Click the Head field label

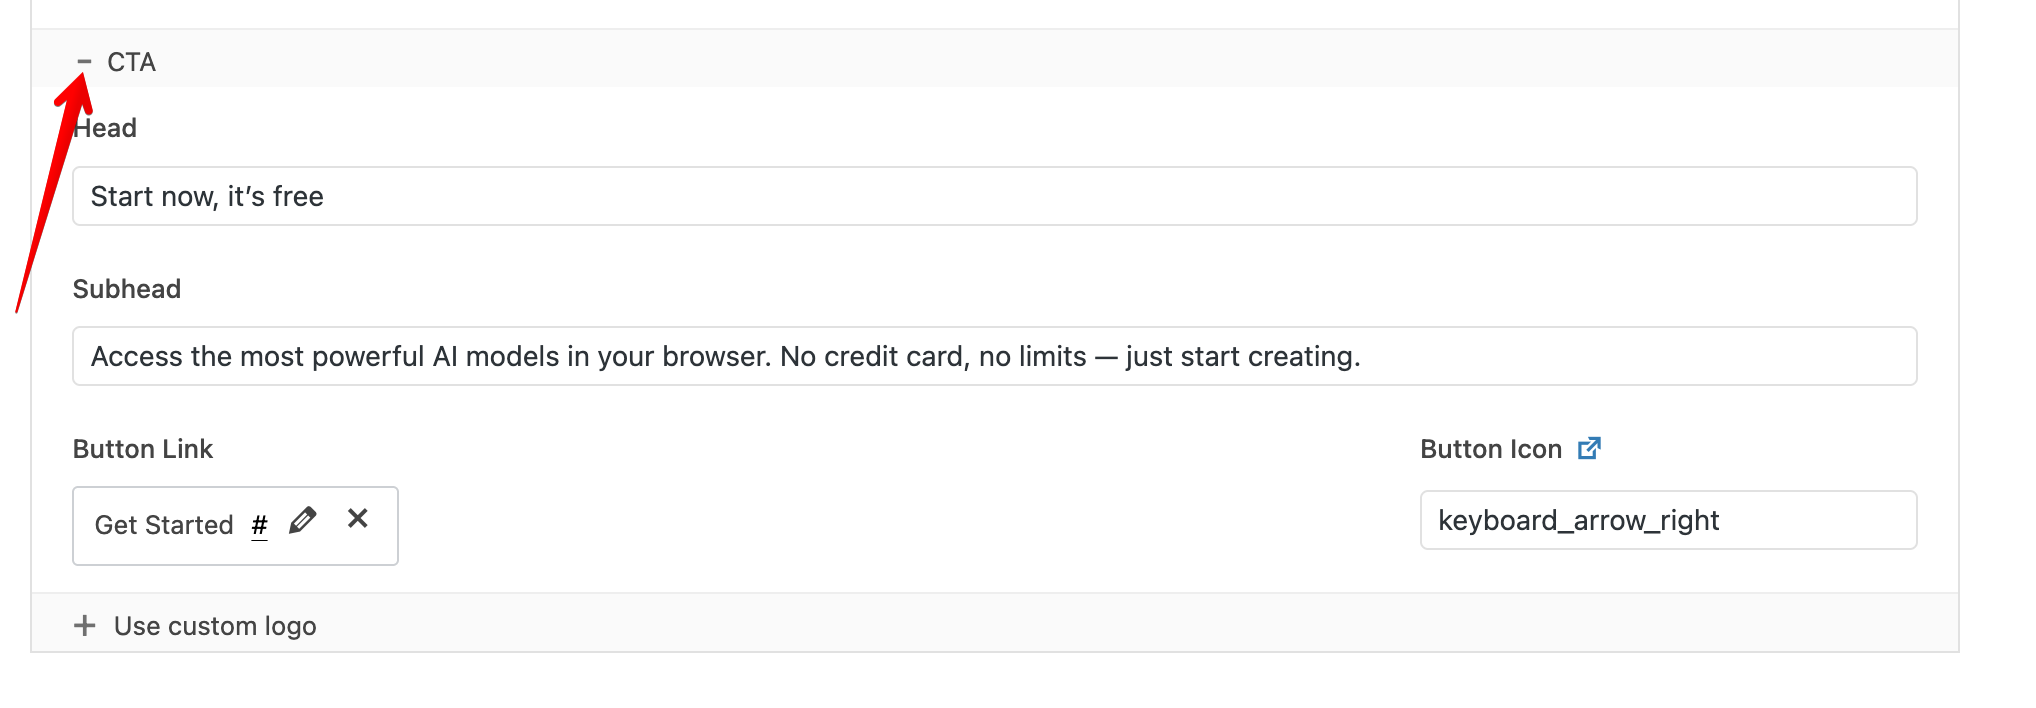(x=106, y=128)
